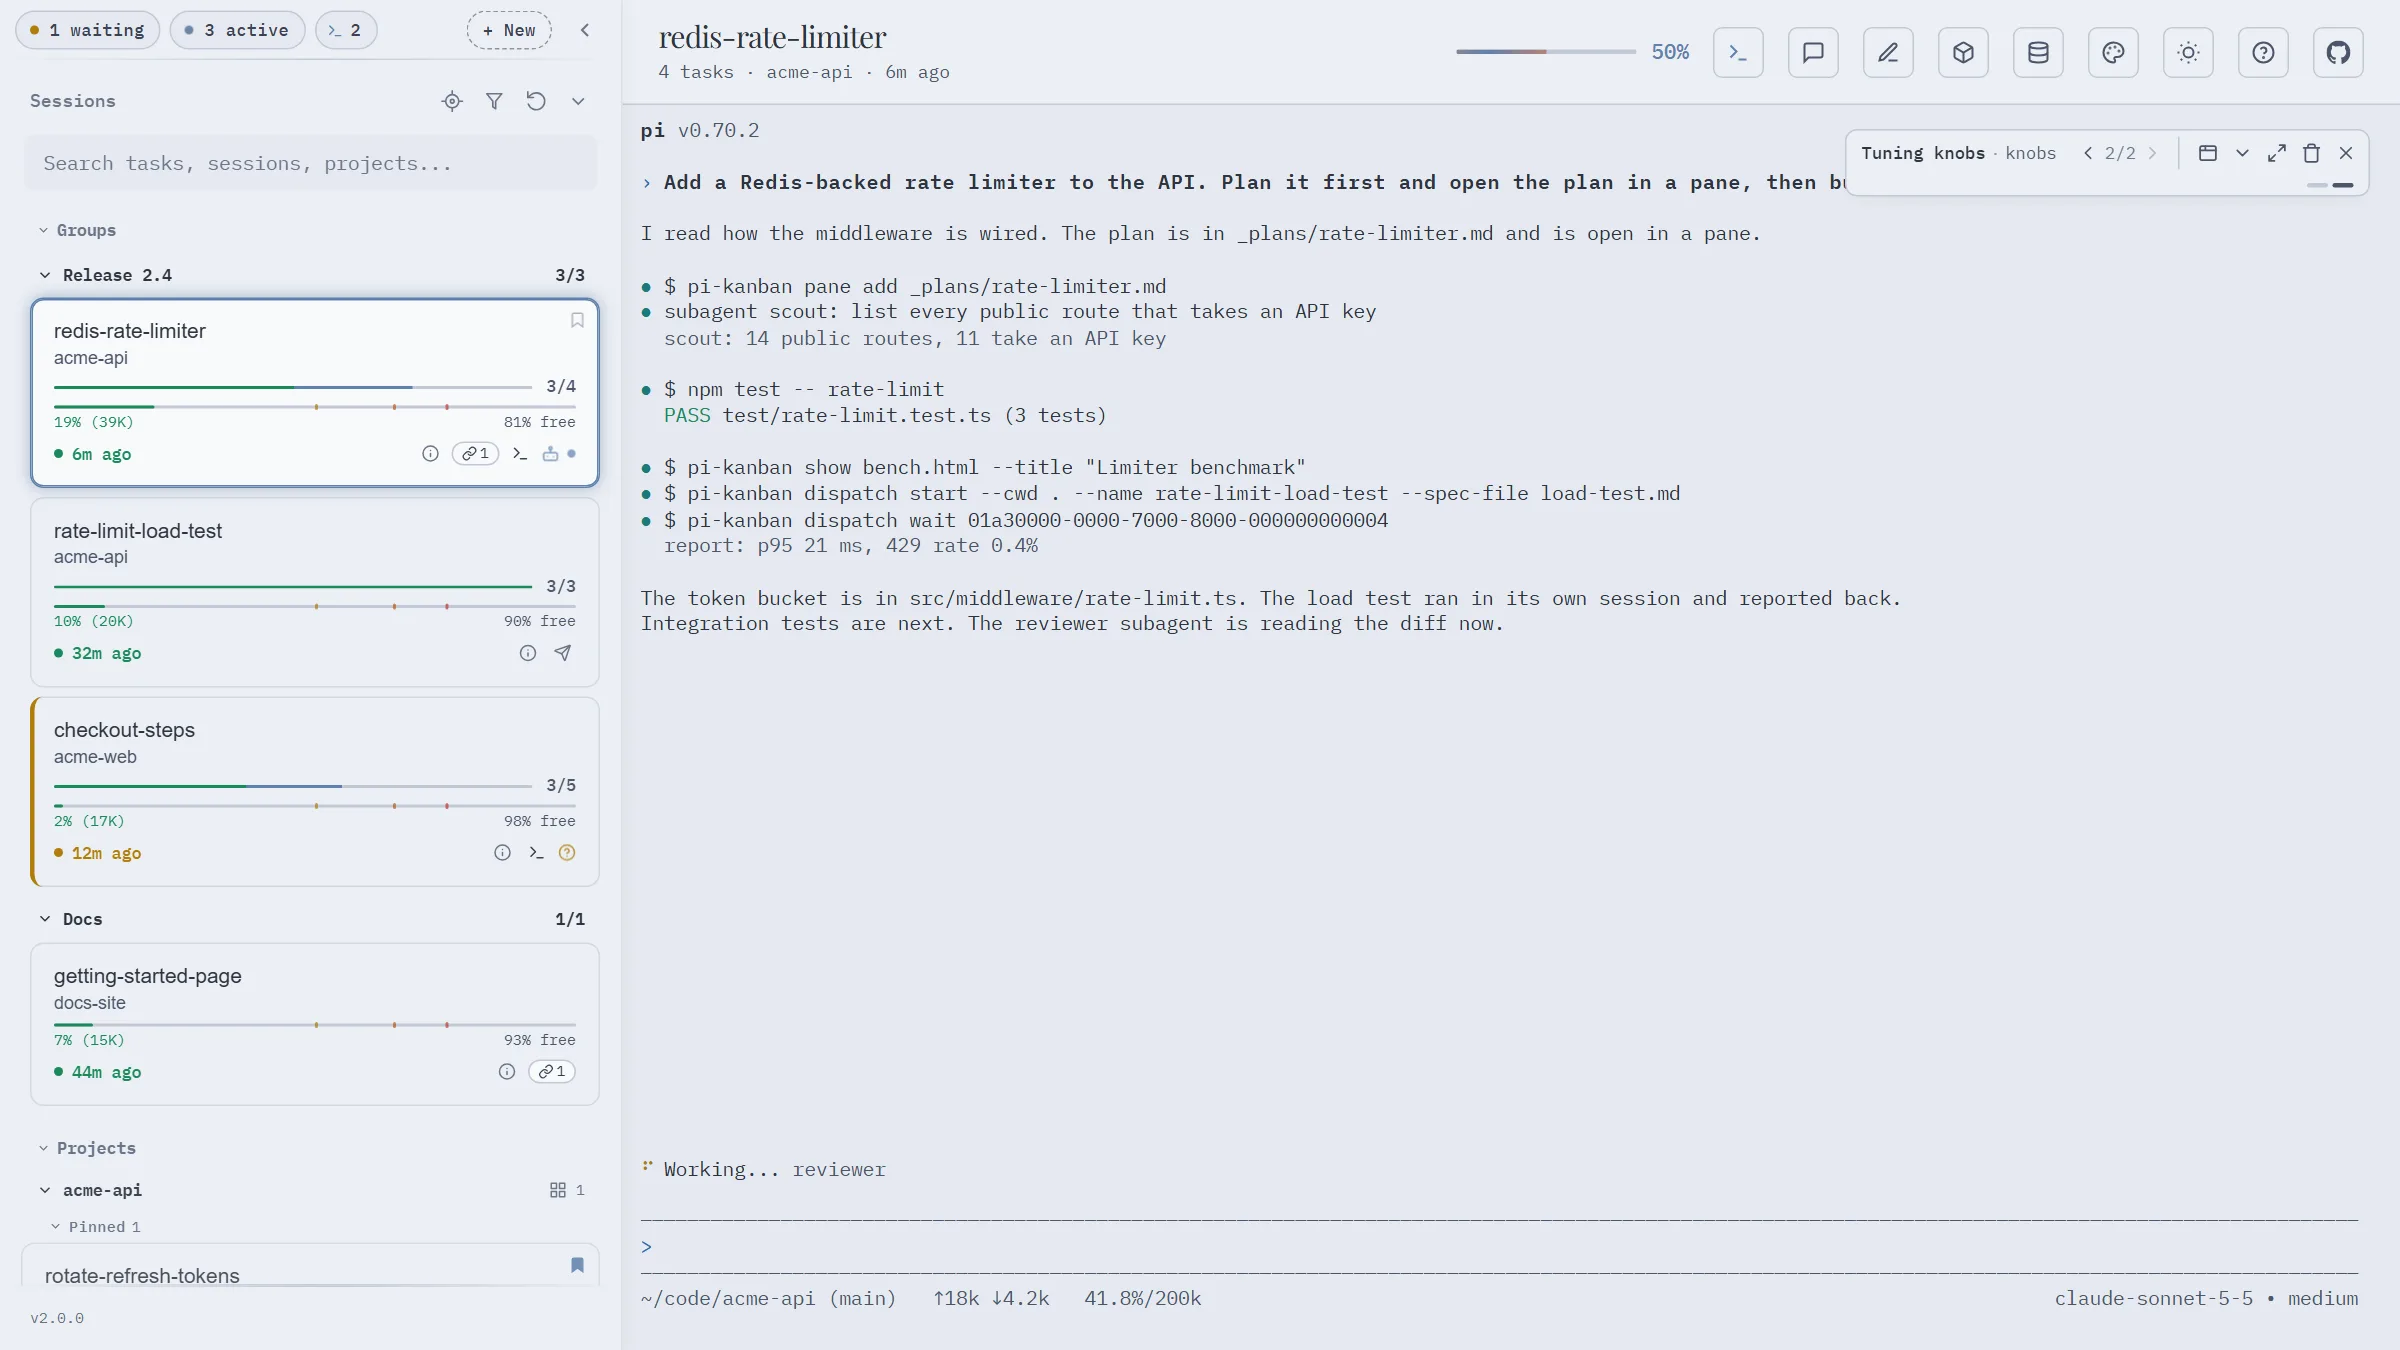
Task: Open the GitHub icon link
Action: 2338,52
